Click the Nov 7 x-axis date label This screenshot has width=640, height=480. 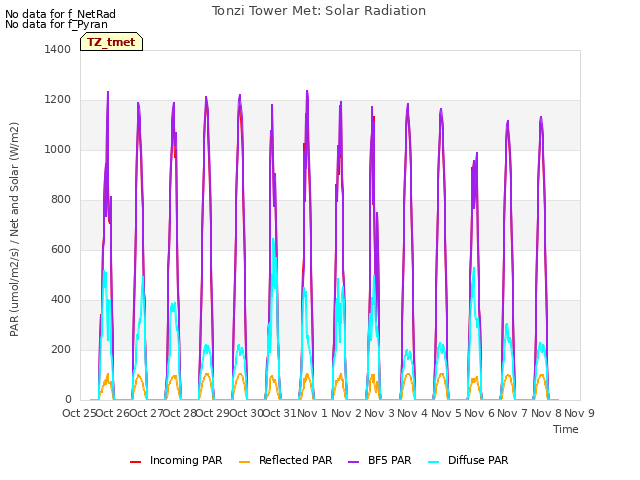[x=513, y=413]
